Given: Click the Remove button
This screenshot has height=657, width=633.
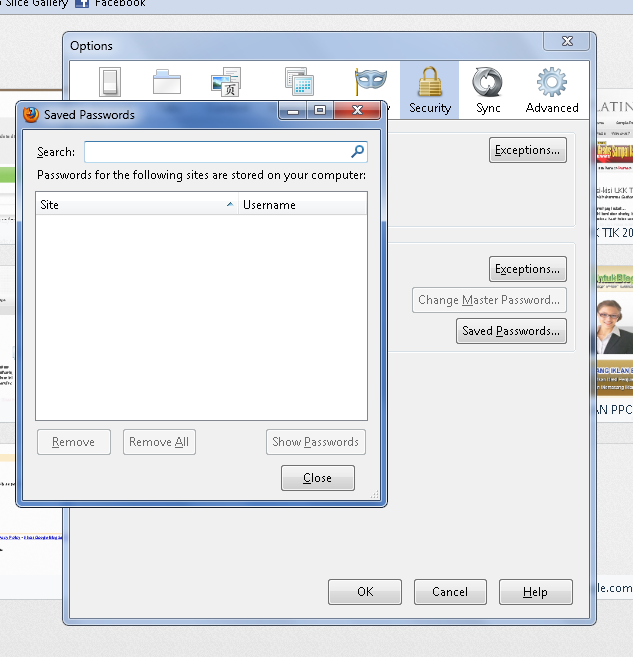Looking at the screenshot, I should pyautogui.click(x=74, y=442).
